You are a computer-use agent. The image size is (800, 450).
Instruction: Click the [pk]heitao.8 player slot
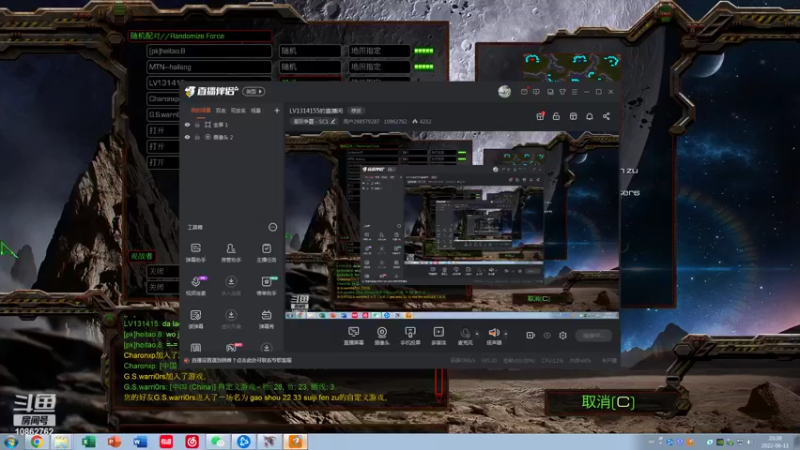(209, 51)
